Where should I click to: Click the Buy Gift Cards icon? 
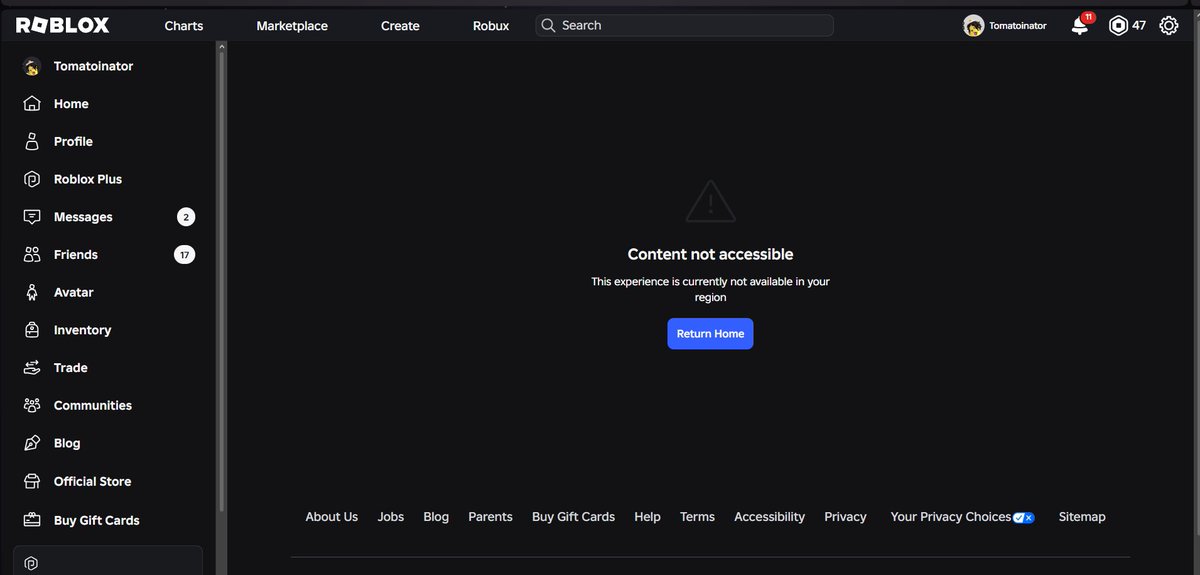tap(32, 520)
